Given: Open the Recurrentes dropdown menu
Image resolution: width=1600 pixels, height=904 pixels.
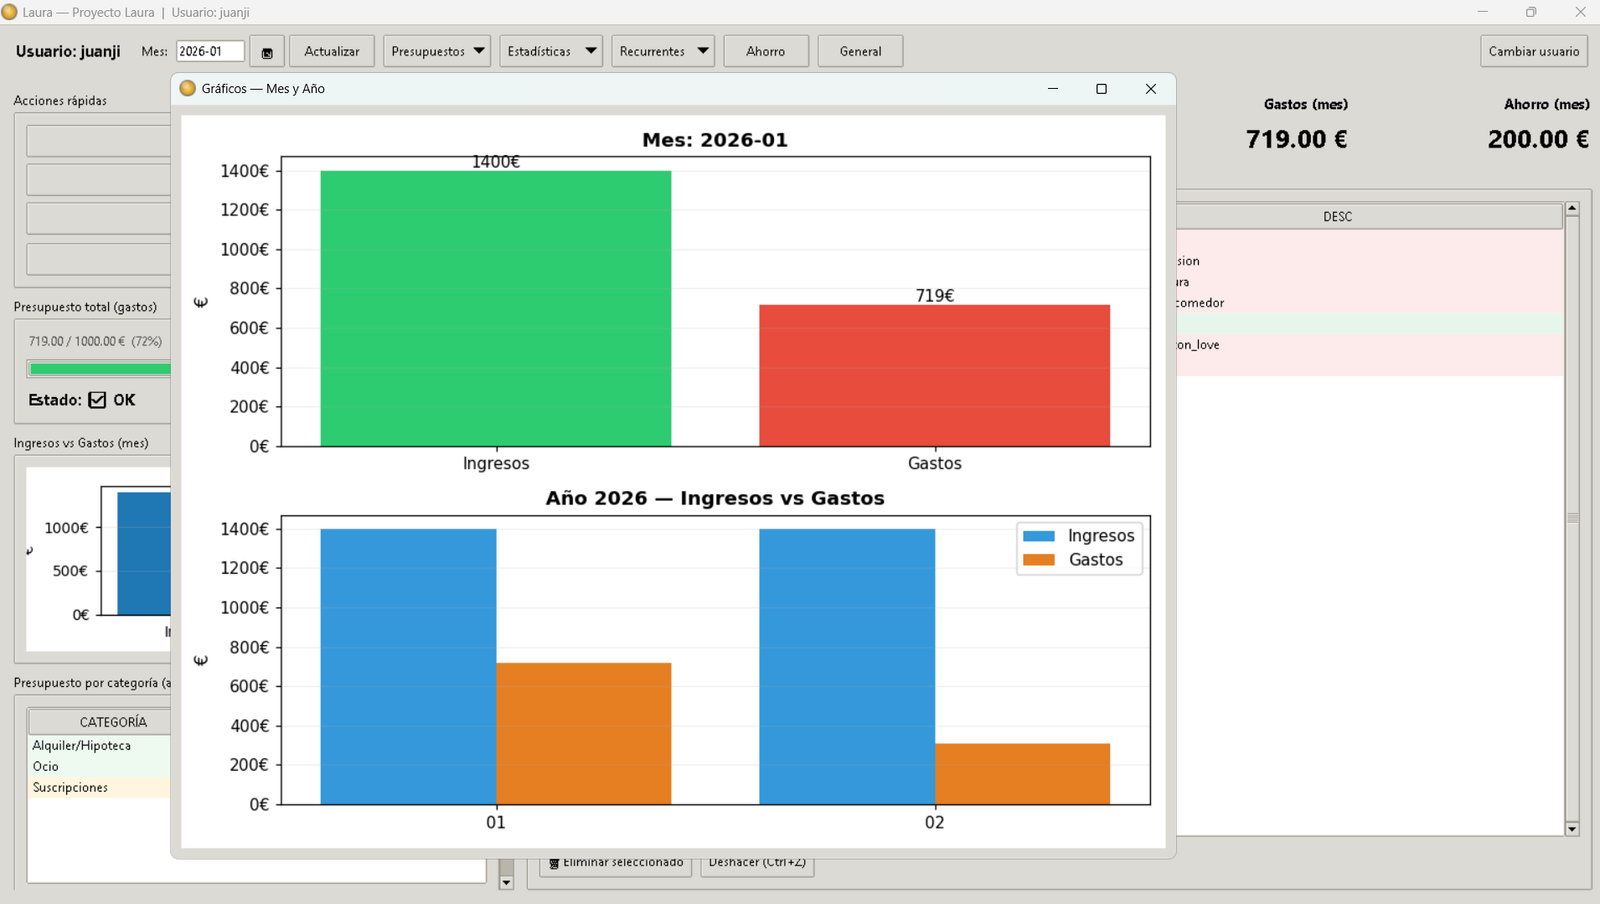Looking at the screenshot, I should pyautogui.click(x=662, y=52).
